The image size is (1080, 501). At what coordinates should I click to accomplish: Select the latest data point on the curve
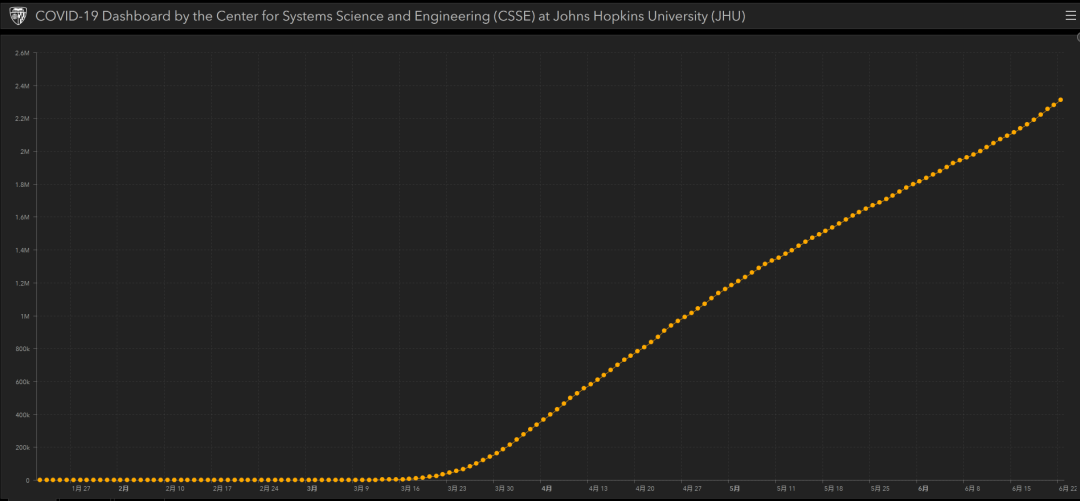1060,100
